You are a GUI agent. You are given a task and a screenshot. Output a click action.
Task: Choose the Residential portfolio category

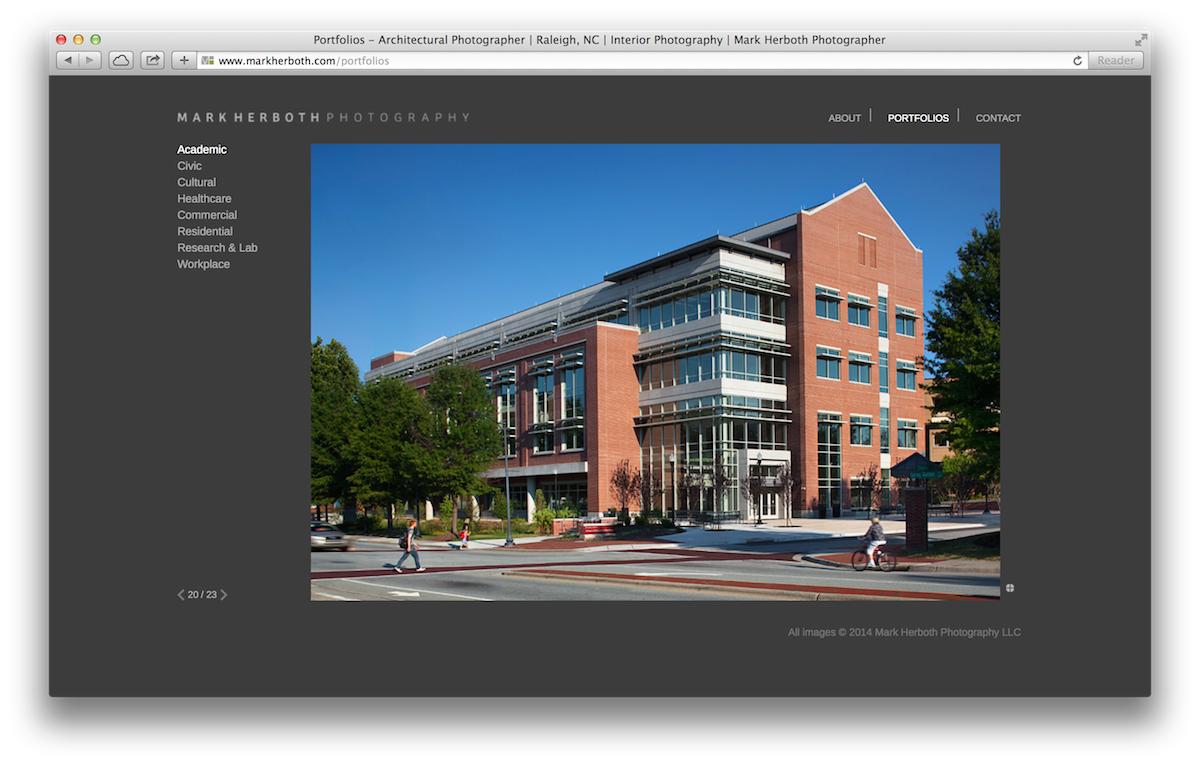(x=205, y=231)
